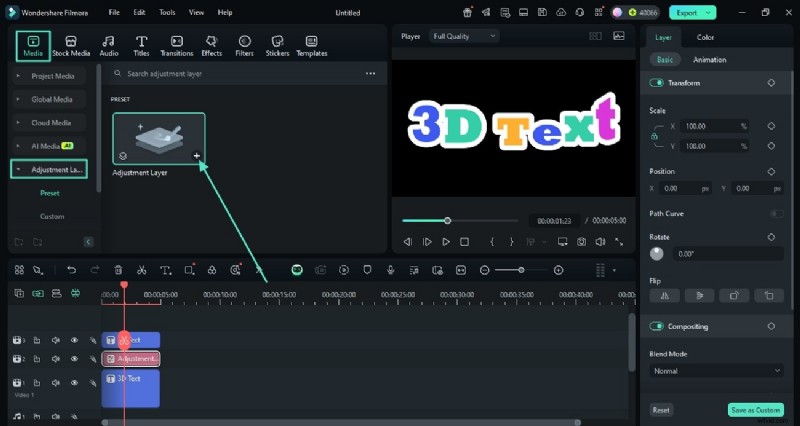800x426 pixels.
Task: Click the Reset button
Action: pyautogui.click(x=661, y=410)
